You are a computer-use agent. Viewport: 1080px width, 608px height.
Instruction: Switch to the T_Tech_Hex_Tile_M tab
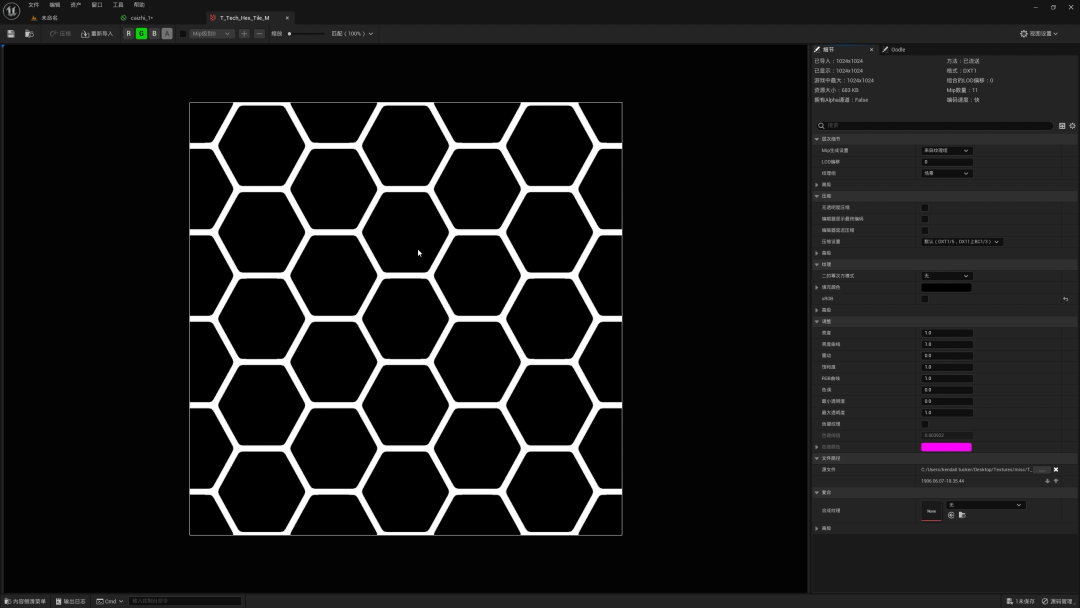(x=245, y=18)
